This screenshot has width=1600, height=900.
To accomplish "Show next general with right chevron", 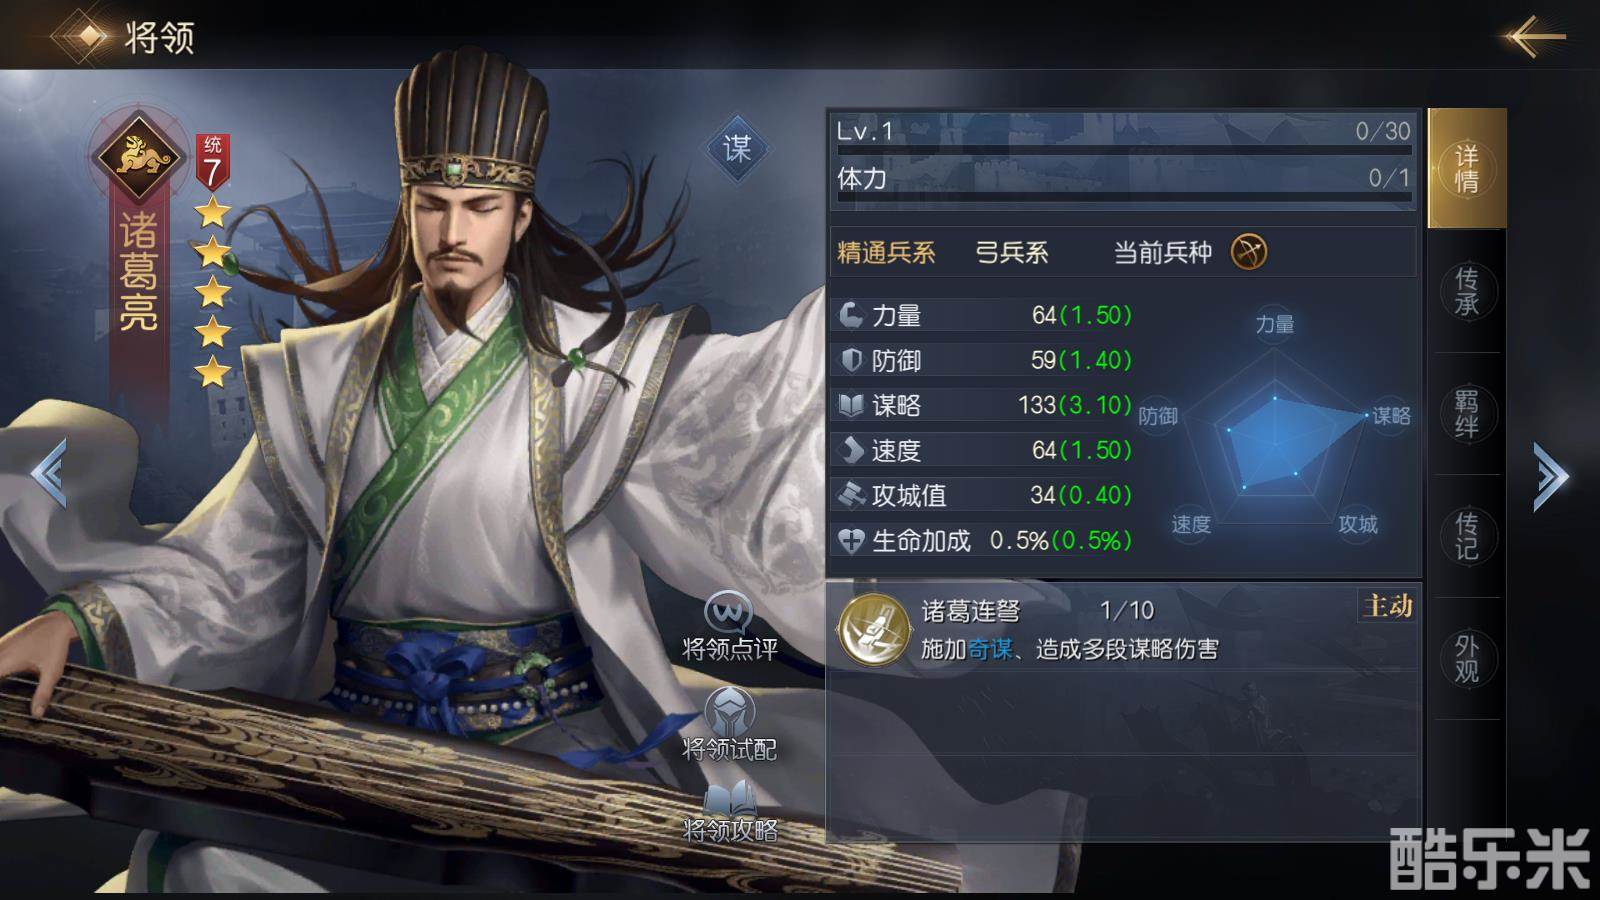I will point(1550,476).
